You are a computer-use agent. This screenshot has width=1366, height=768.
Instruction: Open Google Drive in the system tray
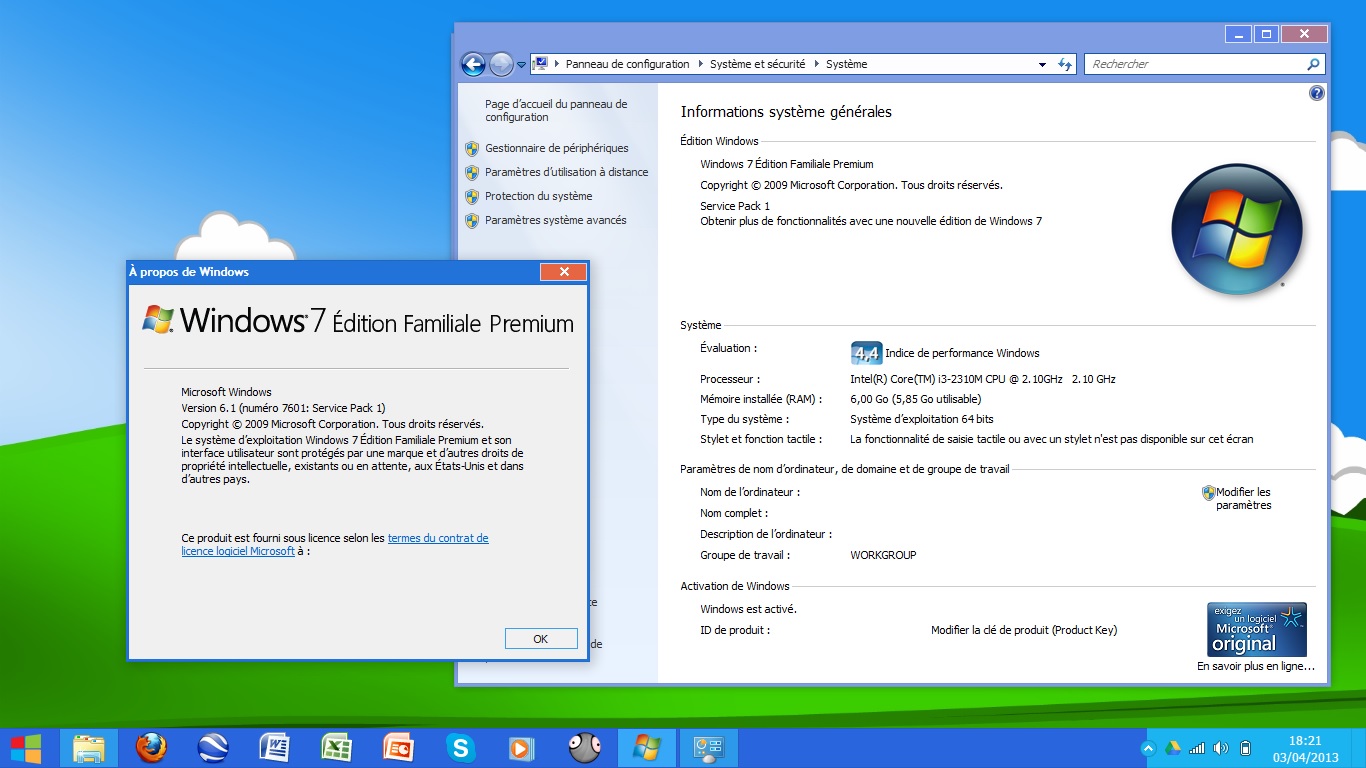click(x=1173, y=748)
